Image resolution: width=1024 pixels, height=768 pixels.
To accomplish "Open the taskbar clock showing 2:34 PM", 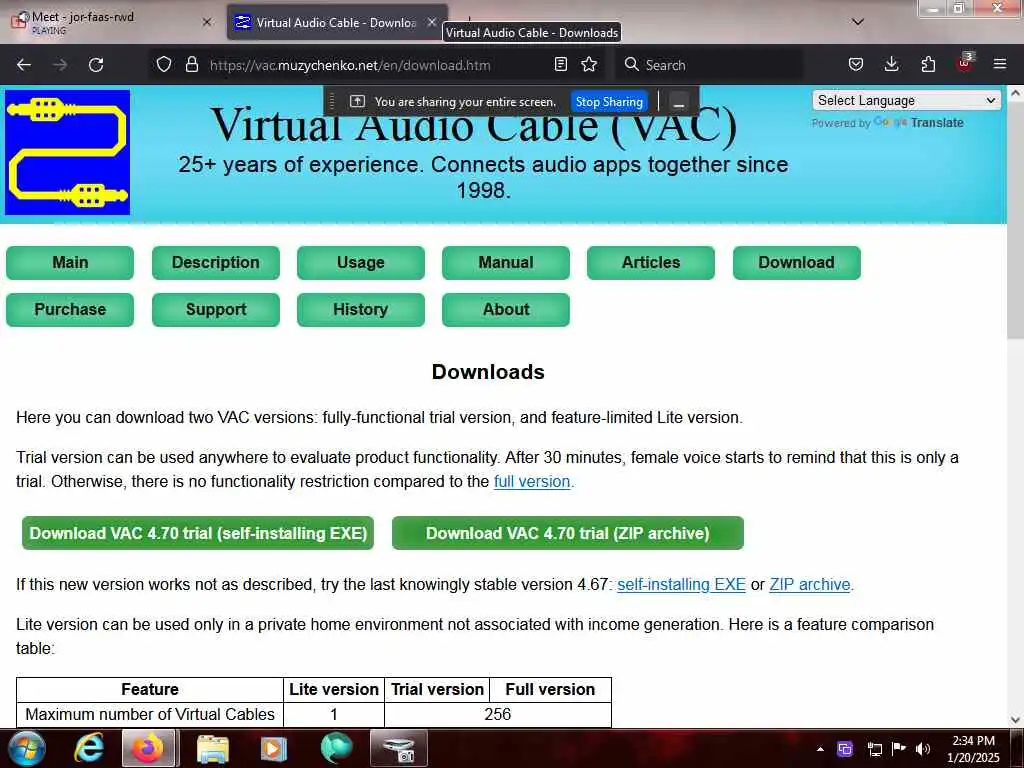I will tap(973, 749).
